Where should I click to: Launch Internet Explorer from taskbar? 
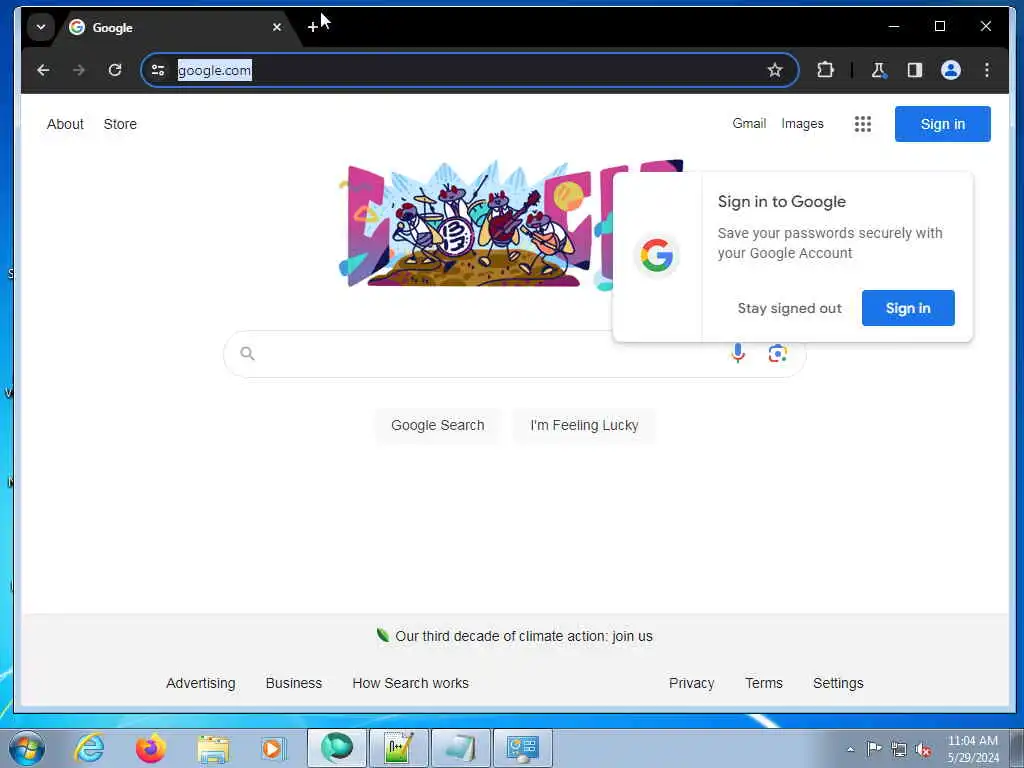tap(89, 748)
